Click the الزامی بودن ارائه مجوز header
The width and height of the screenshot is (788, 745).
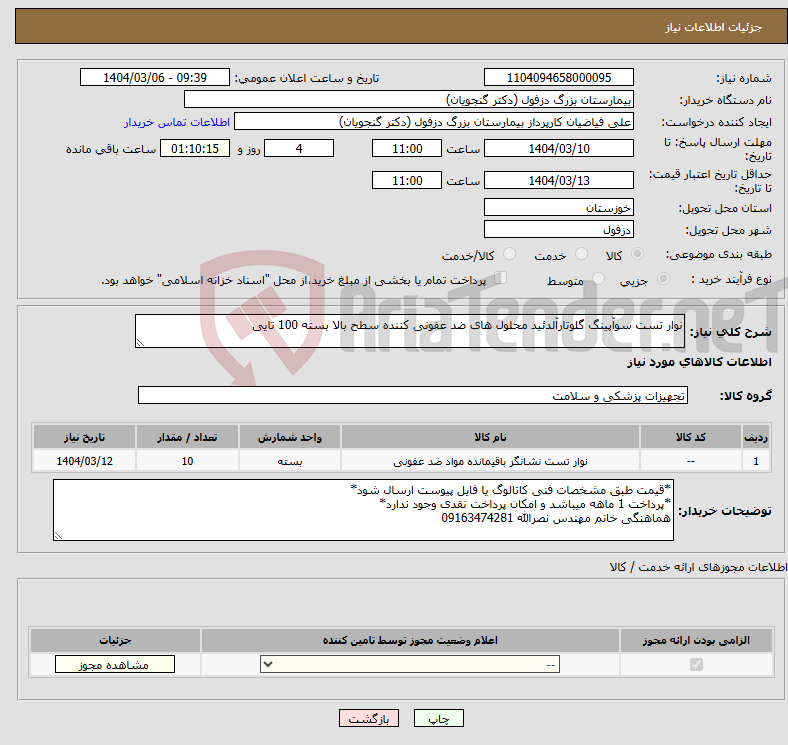[x=696, y=640]
